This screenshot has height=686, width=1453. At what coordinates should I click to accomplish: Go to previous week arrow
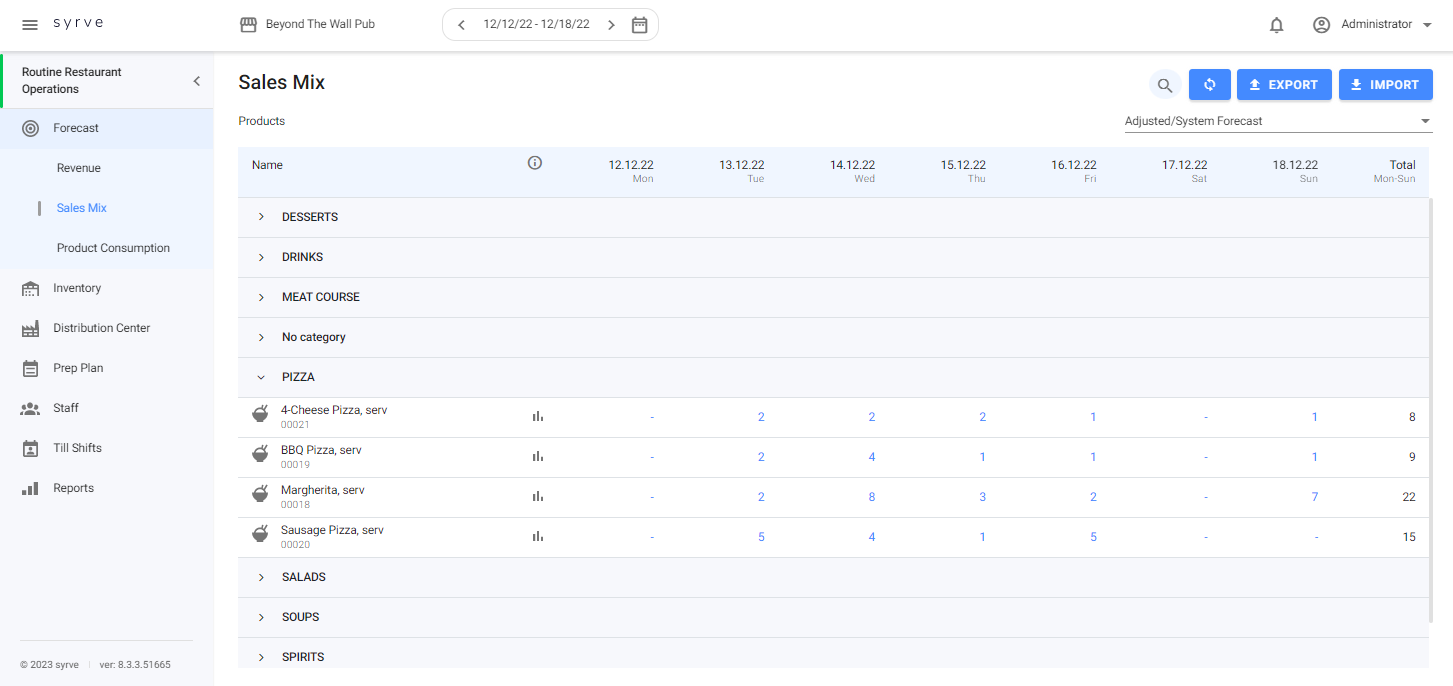click(x=461, y=25)
